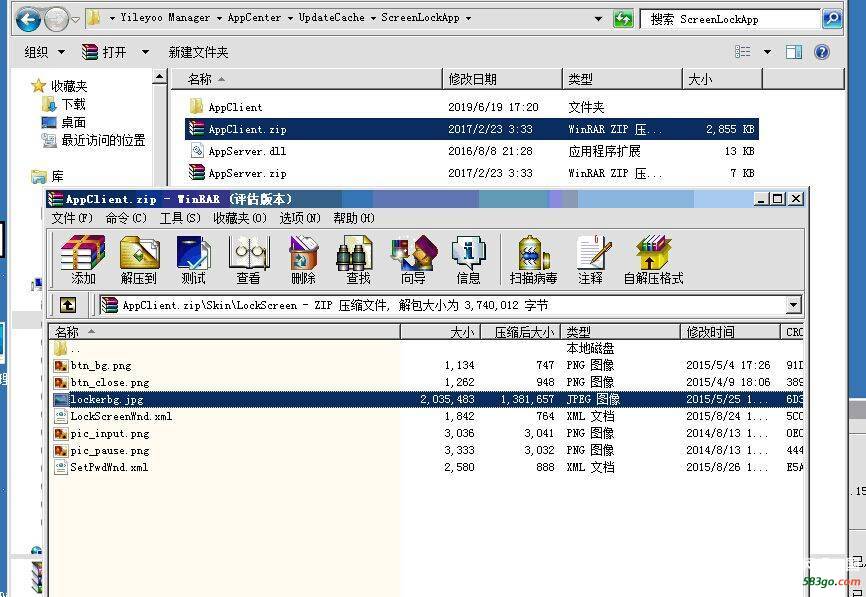Screen dimensions: 866x597
Task: Expand the WinRAR archive path dropdown
Action: pos(793,305)
